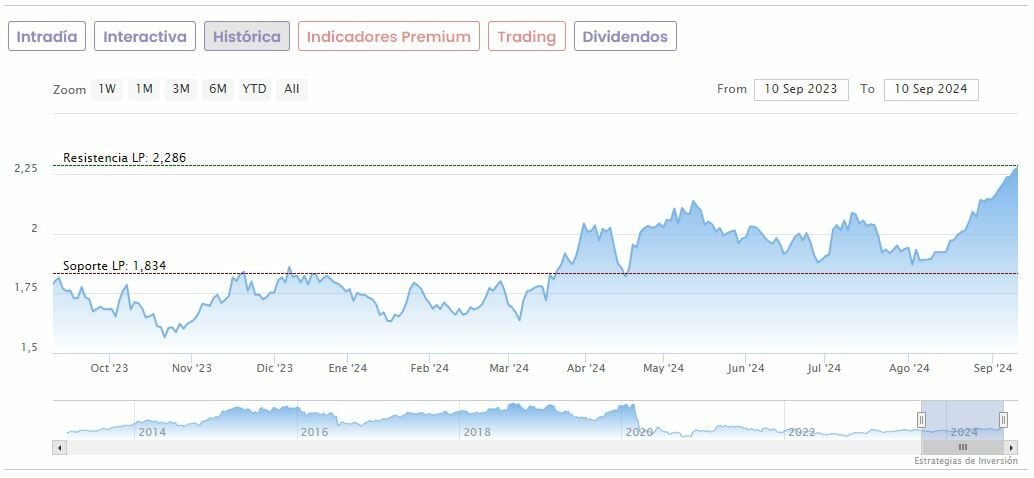Click the left navigator range handle

pyautogui.click(x=921, y=420)
